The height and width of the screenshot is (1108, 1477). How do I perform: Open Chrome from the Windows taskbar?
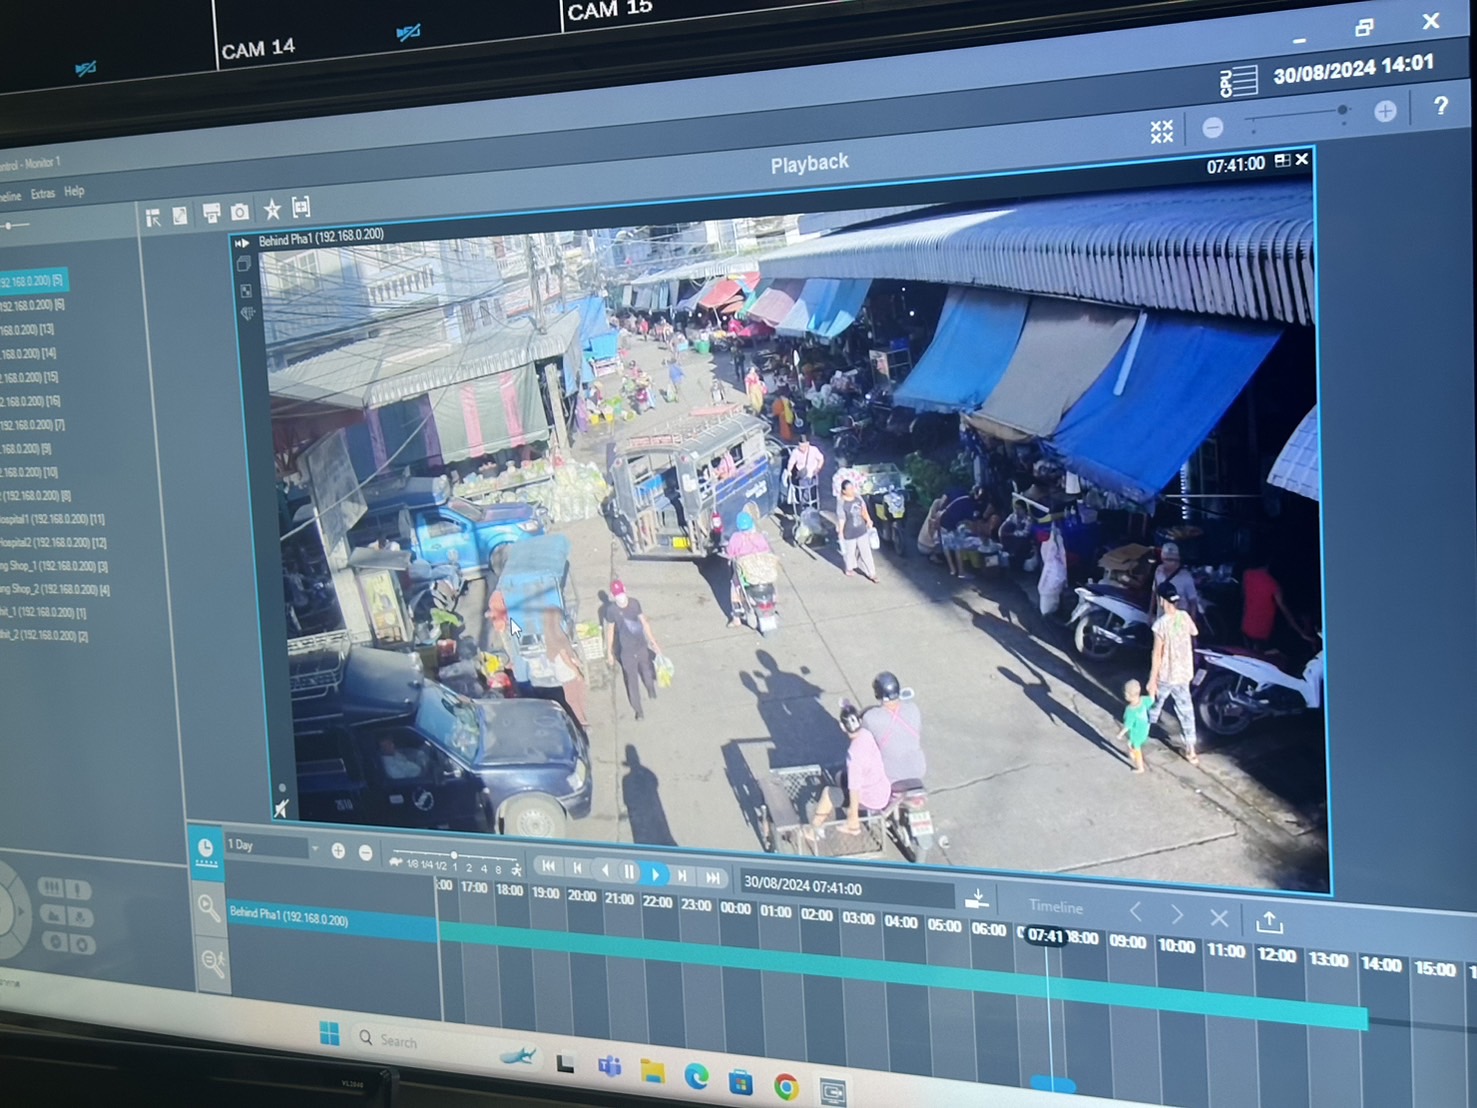[786, 1086]
